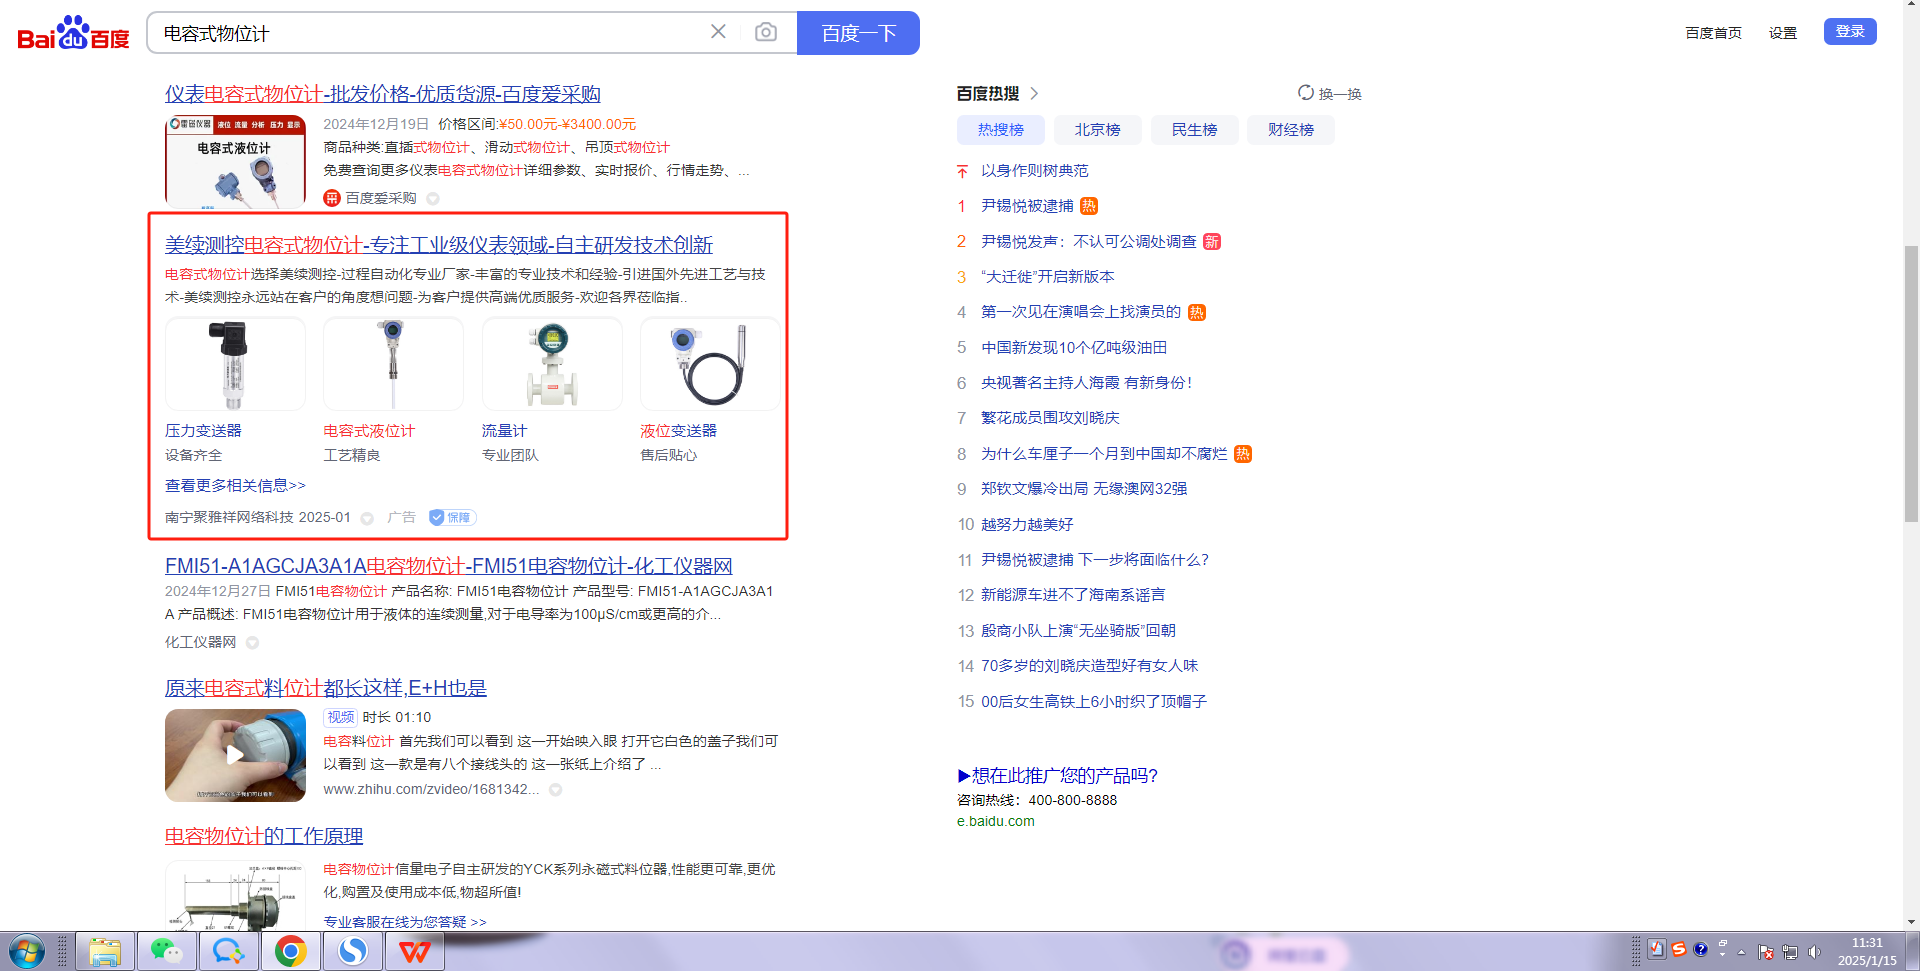Open WPS Office from the taskbar

(x=414, y=951)
